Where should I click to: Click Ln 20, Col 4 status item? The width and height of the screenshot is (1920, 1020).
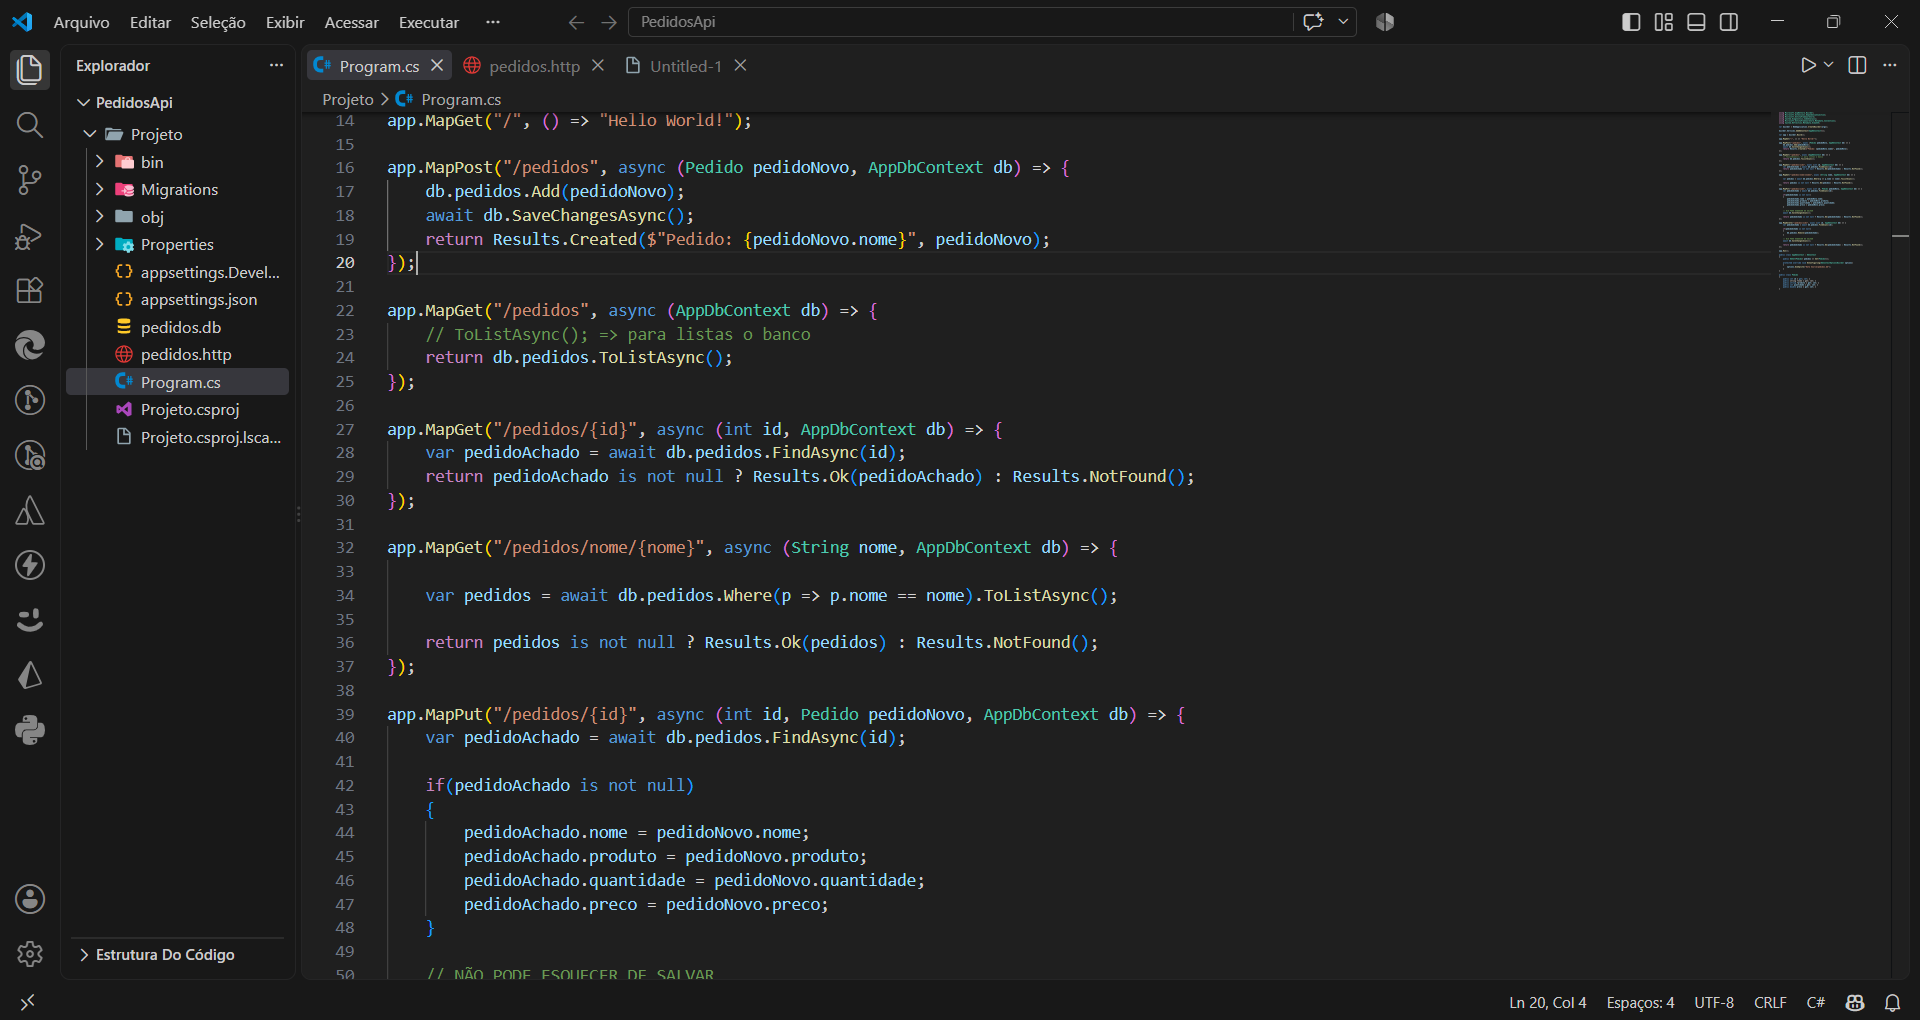pyautogui.click(x=1548, y=1002)
